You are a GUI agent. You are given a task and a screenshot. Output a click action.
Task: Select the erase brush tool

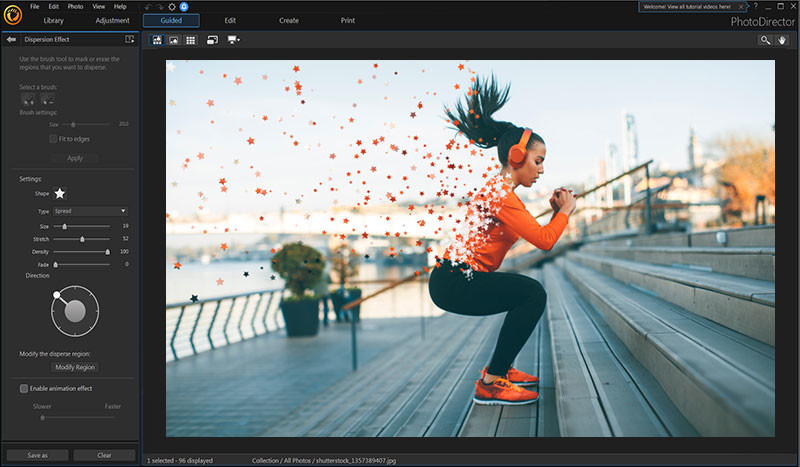47,101
